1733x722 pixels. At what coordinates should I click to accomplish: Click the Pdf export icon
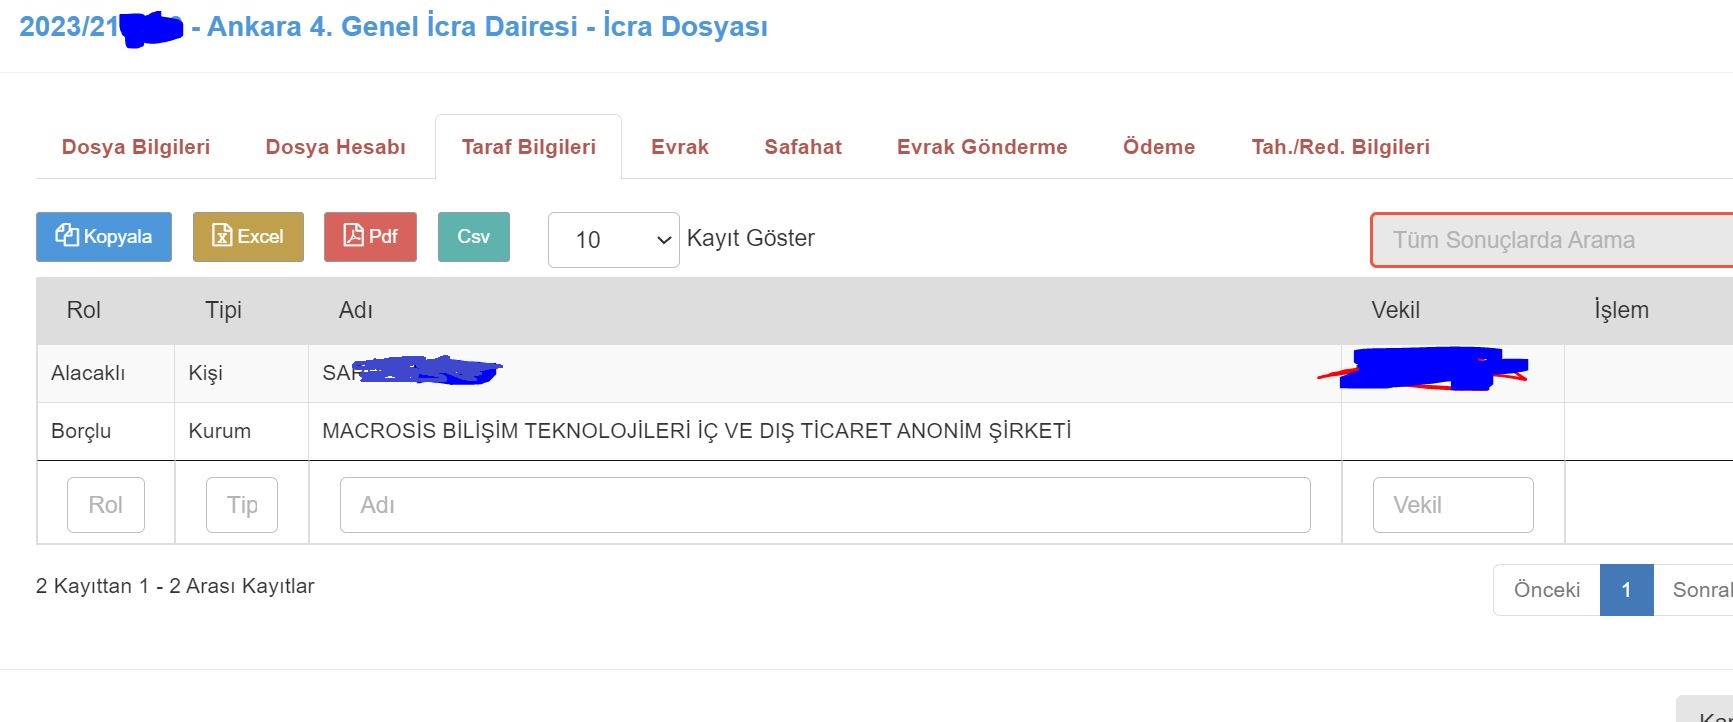point(353,236)
